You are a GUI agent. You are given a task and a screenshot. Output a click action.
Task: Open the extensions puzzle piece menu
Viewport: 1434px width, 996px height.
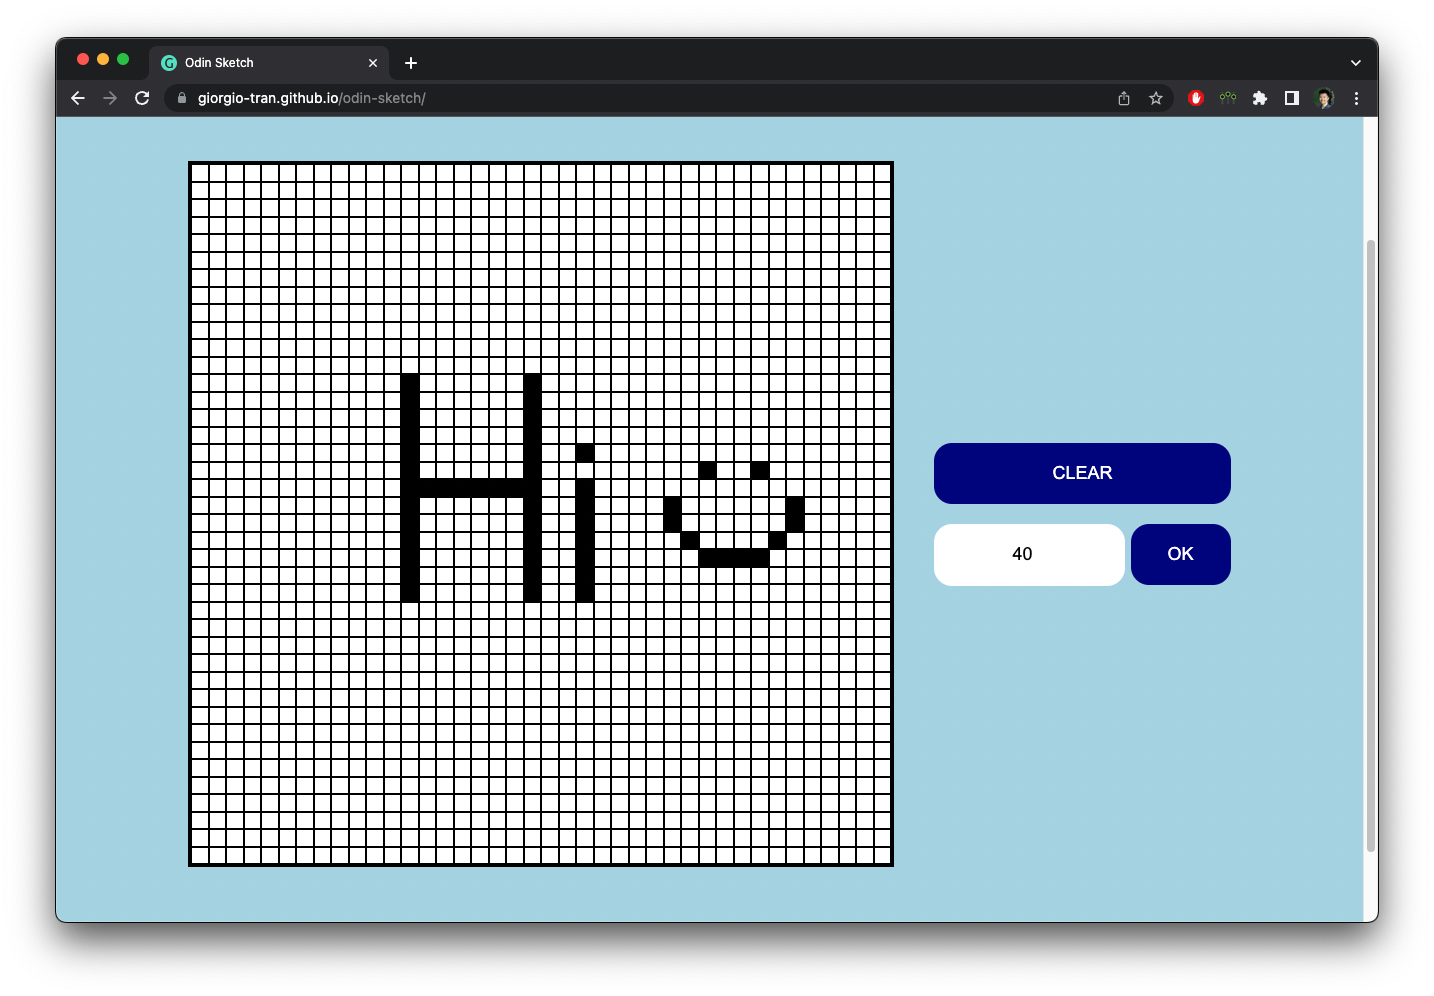pos(1260,98)
